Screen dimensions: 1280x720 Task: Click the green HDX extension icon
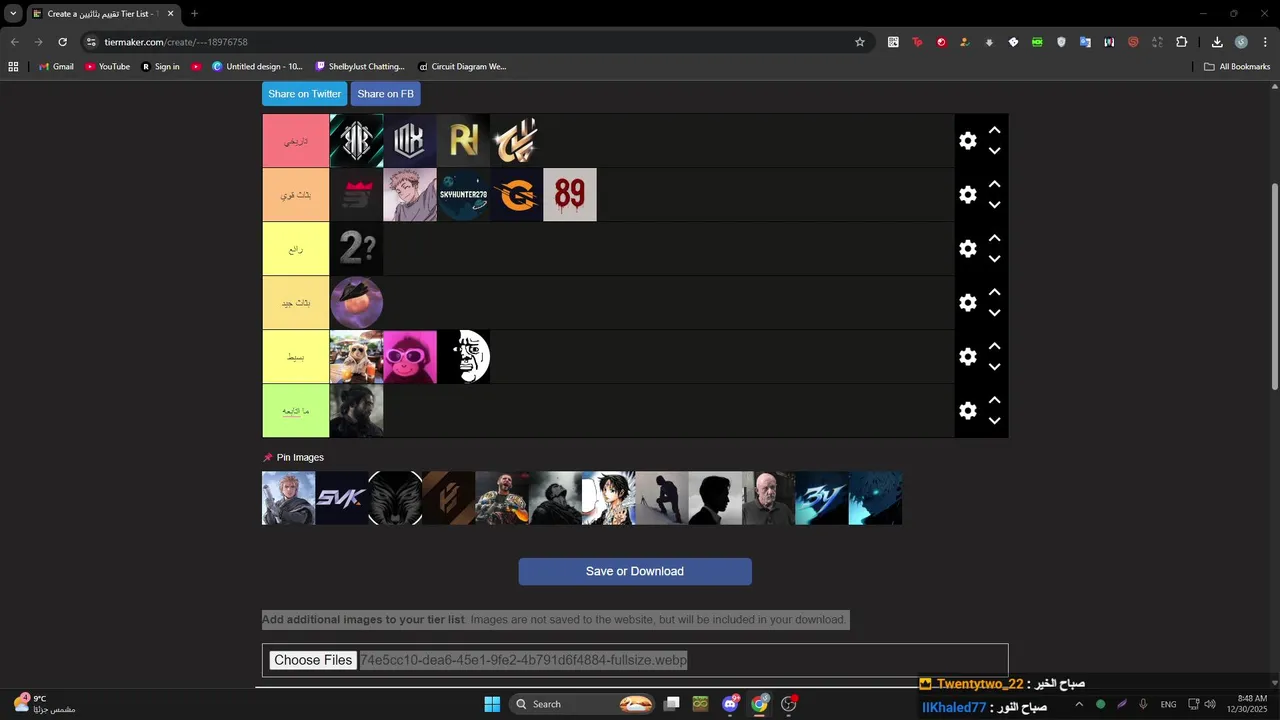point(1037,42)
